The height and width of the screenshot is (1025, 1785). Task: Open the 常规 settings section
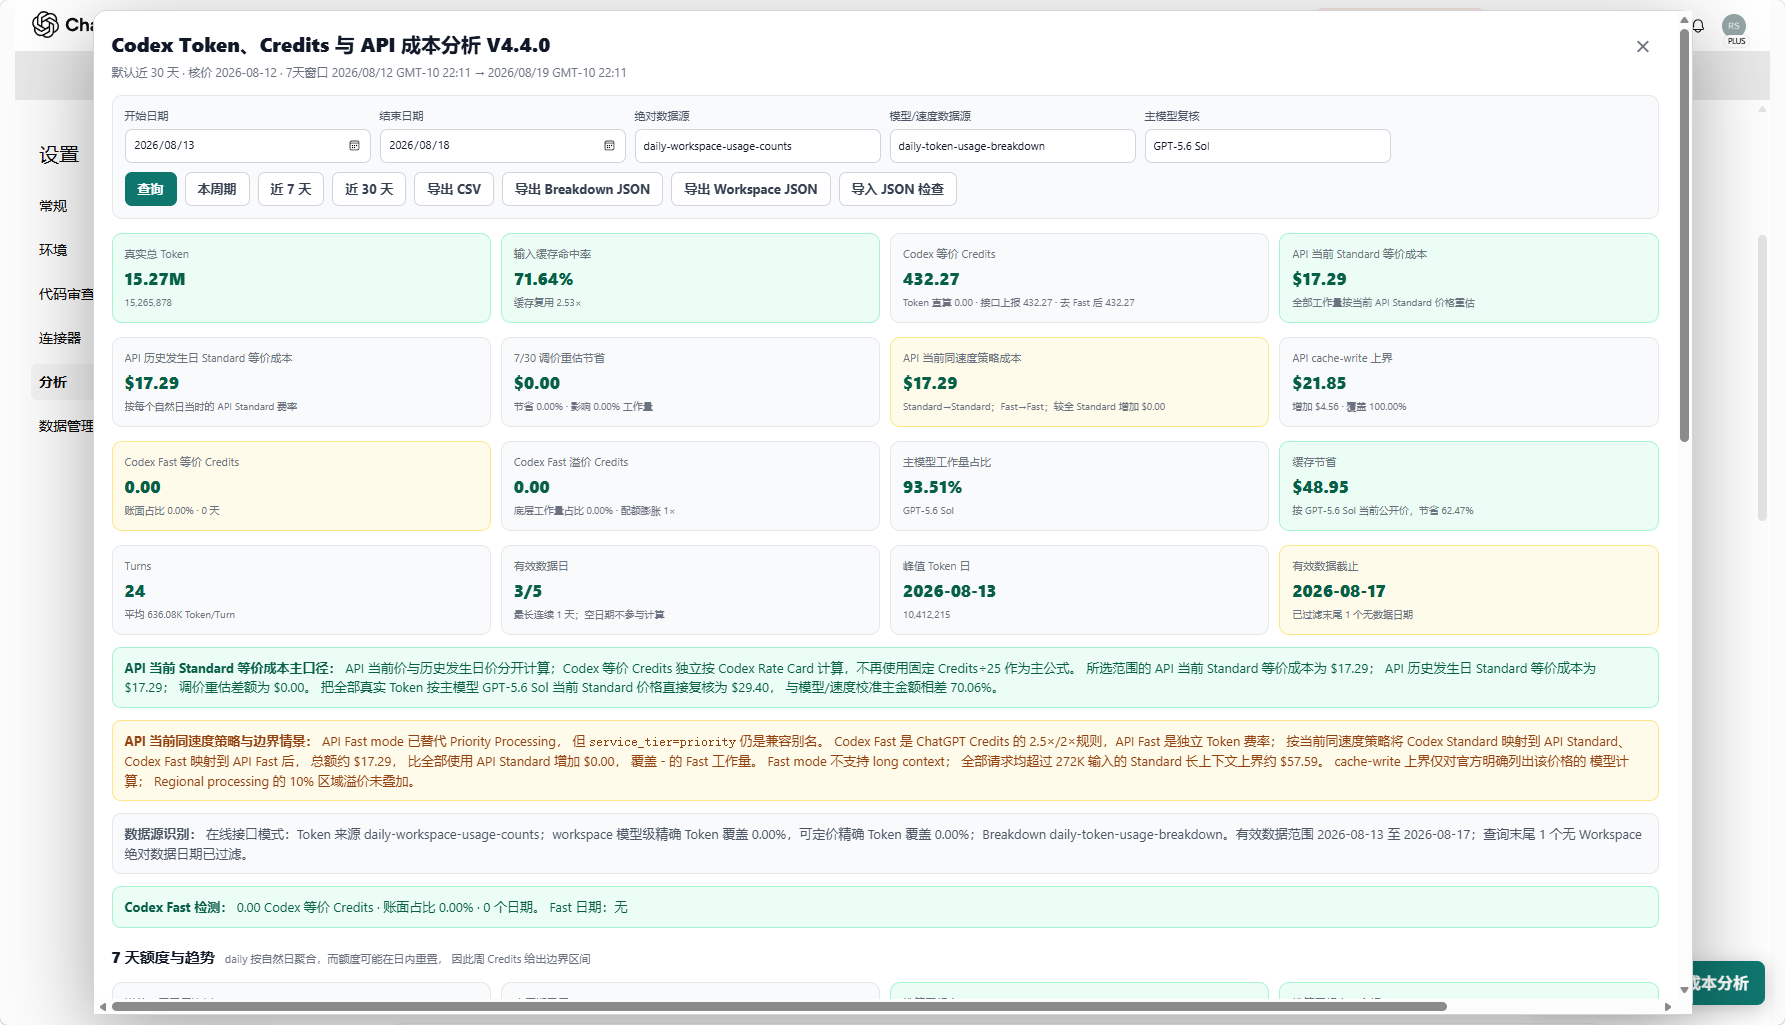(x=53, y=206)
